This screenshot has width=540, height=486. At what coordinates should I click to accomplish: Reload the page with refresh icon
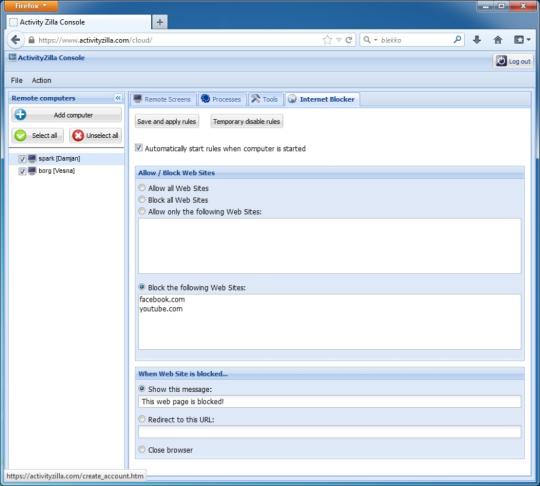click(349, 40)
